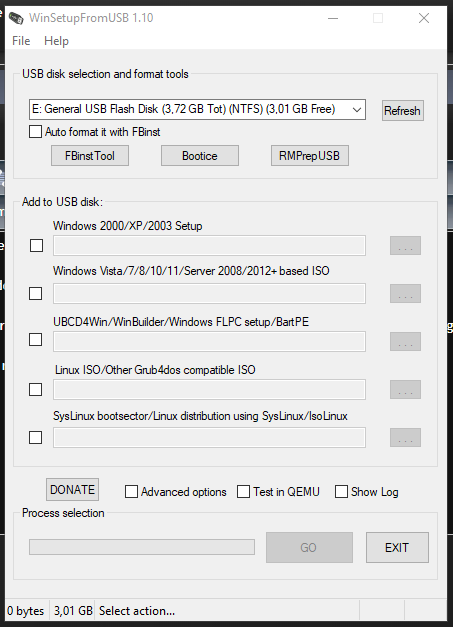Click the Linux ISO/Grub4dos path field
This screenshot has height=627, width=453.
point(210,389)
